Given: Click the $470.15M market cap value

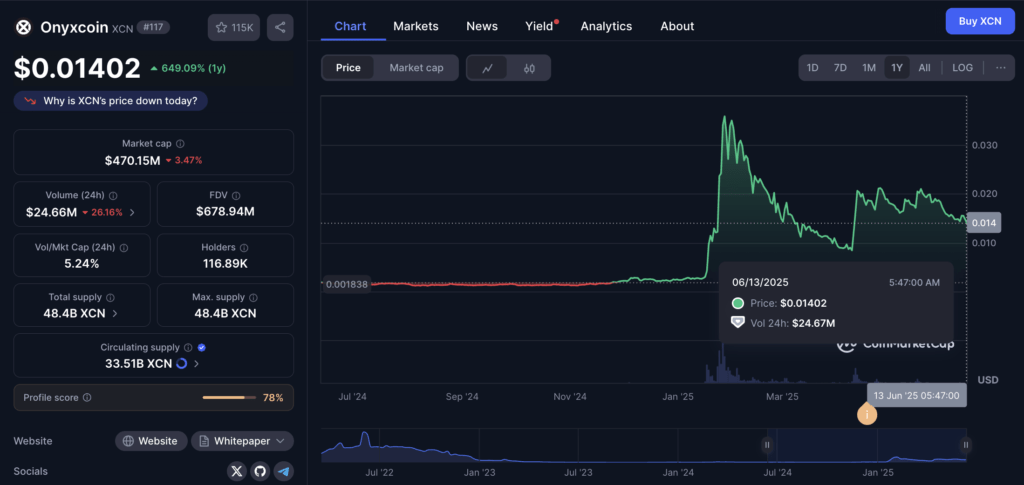Looking at the screenshot, I should coord(133,160).
